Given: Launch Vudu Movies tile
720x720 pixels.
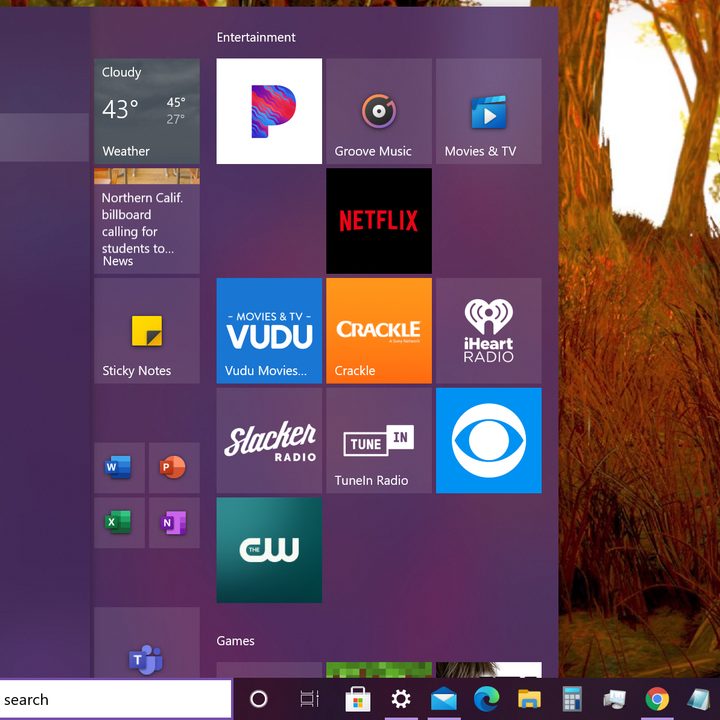Looking at the screenshot, I should tap(269, 330).
